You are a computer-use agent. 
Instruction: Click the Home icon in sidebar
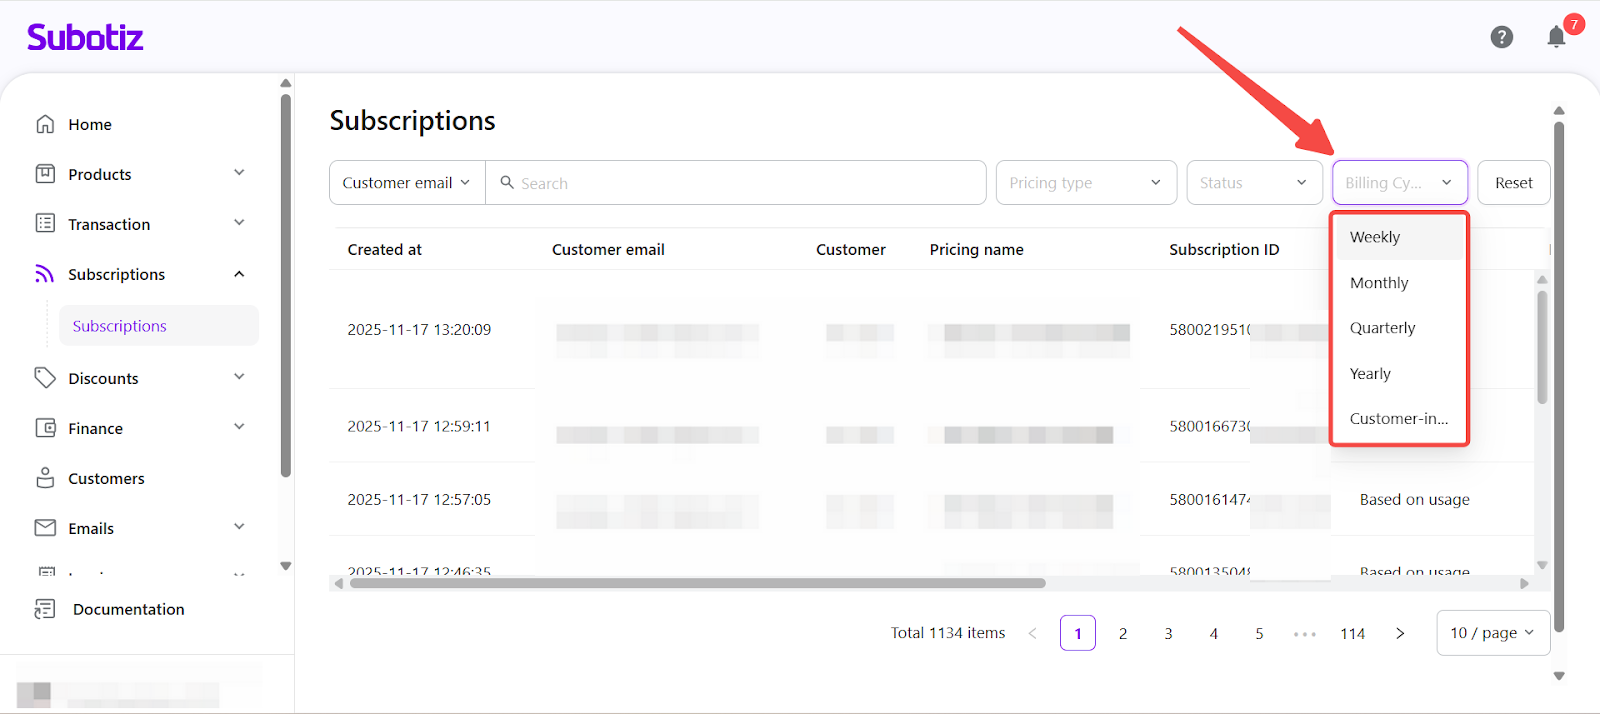click(45, 124)
